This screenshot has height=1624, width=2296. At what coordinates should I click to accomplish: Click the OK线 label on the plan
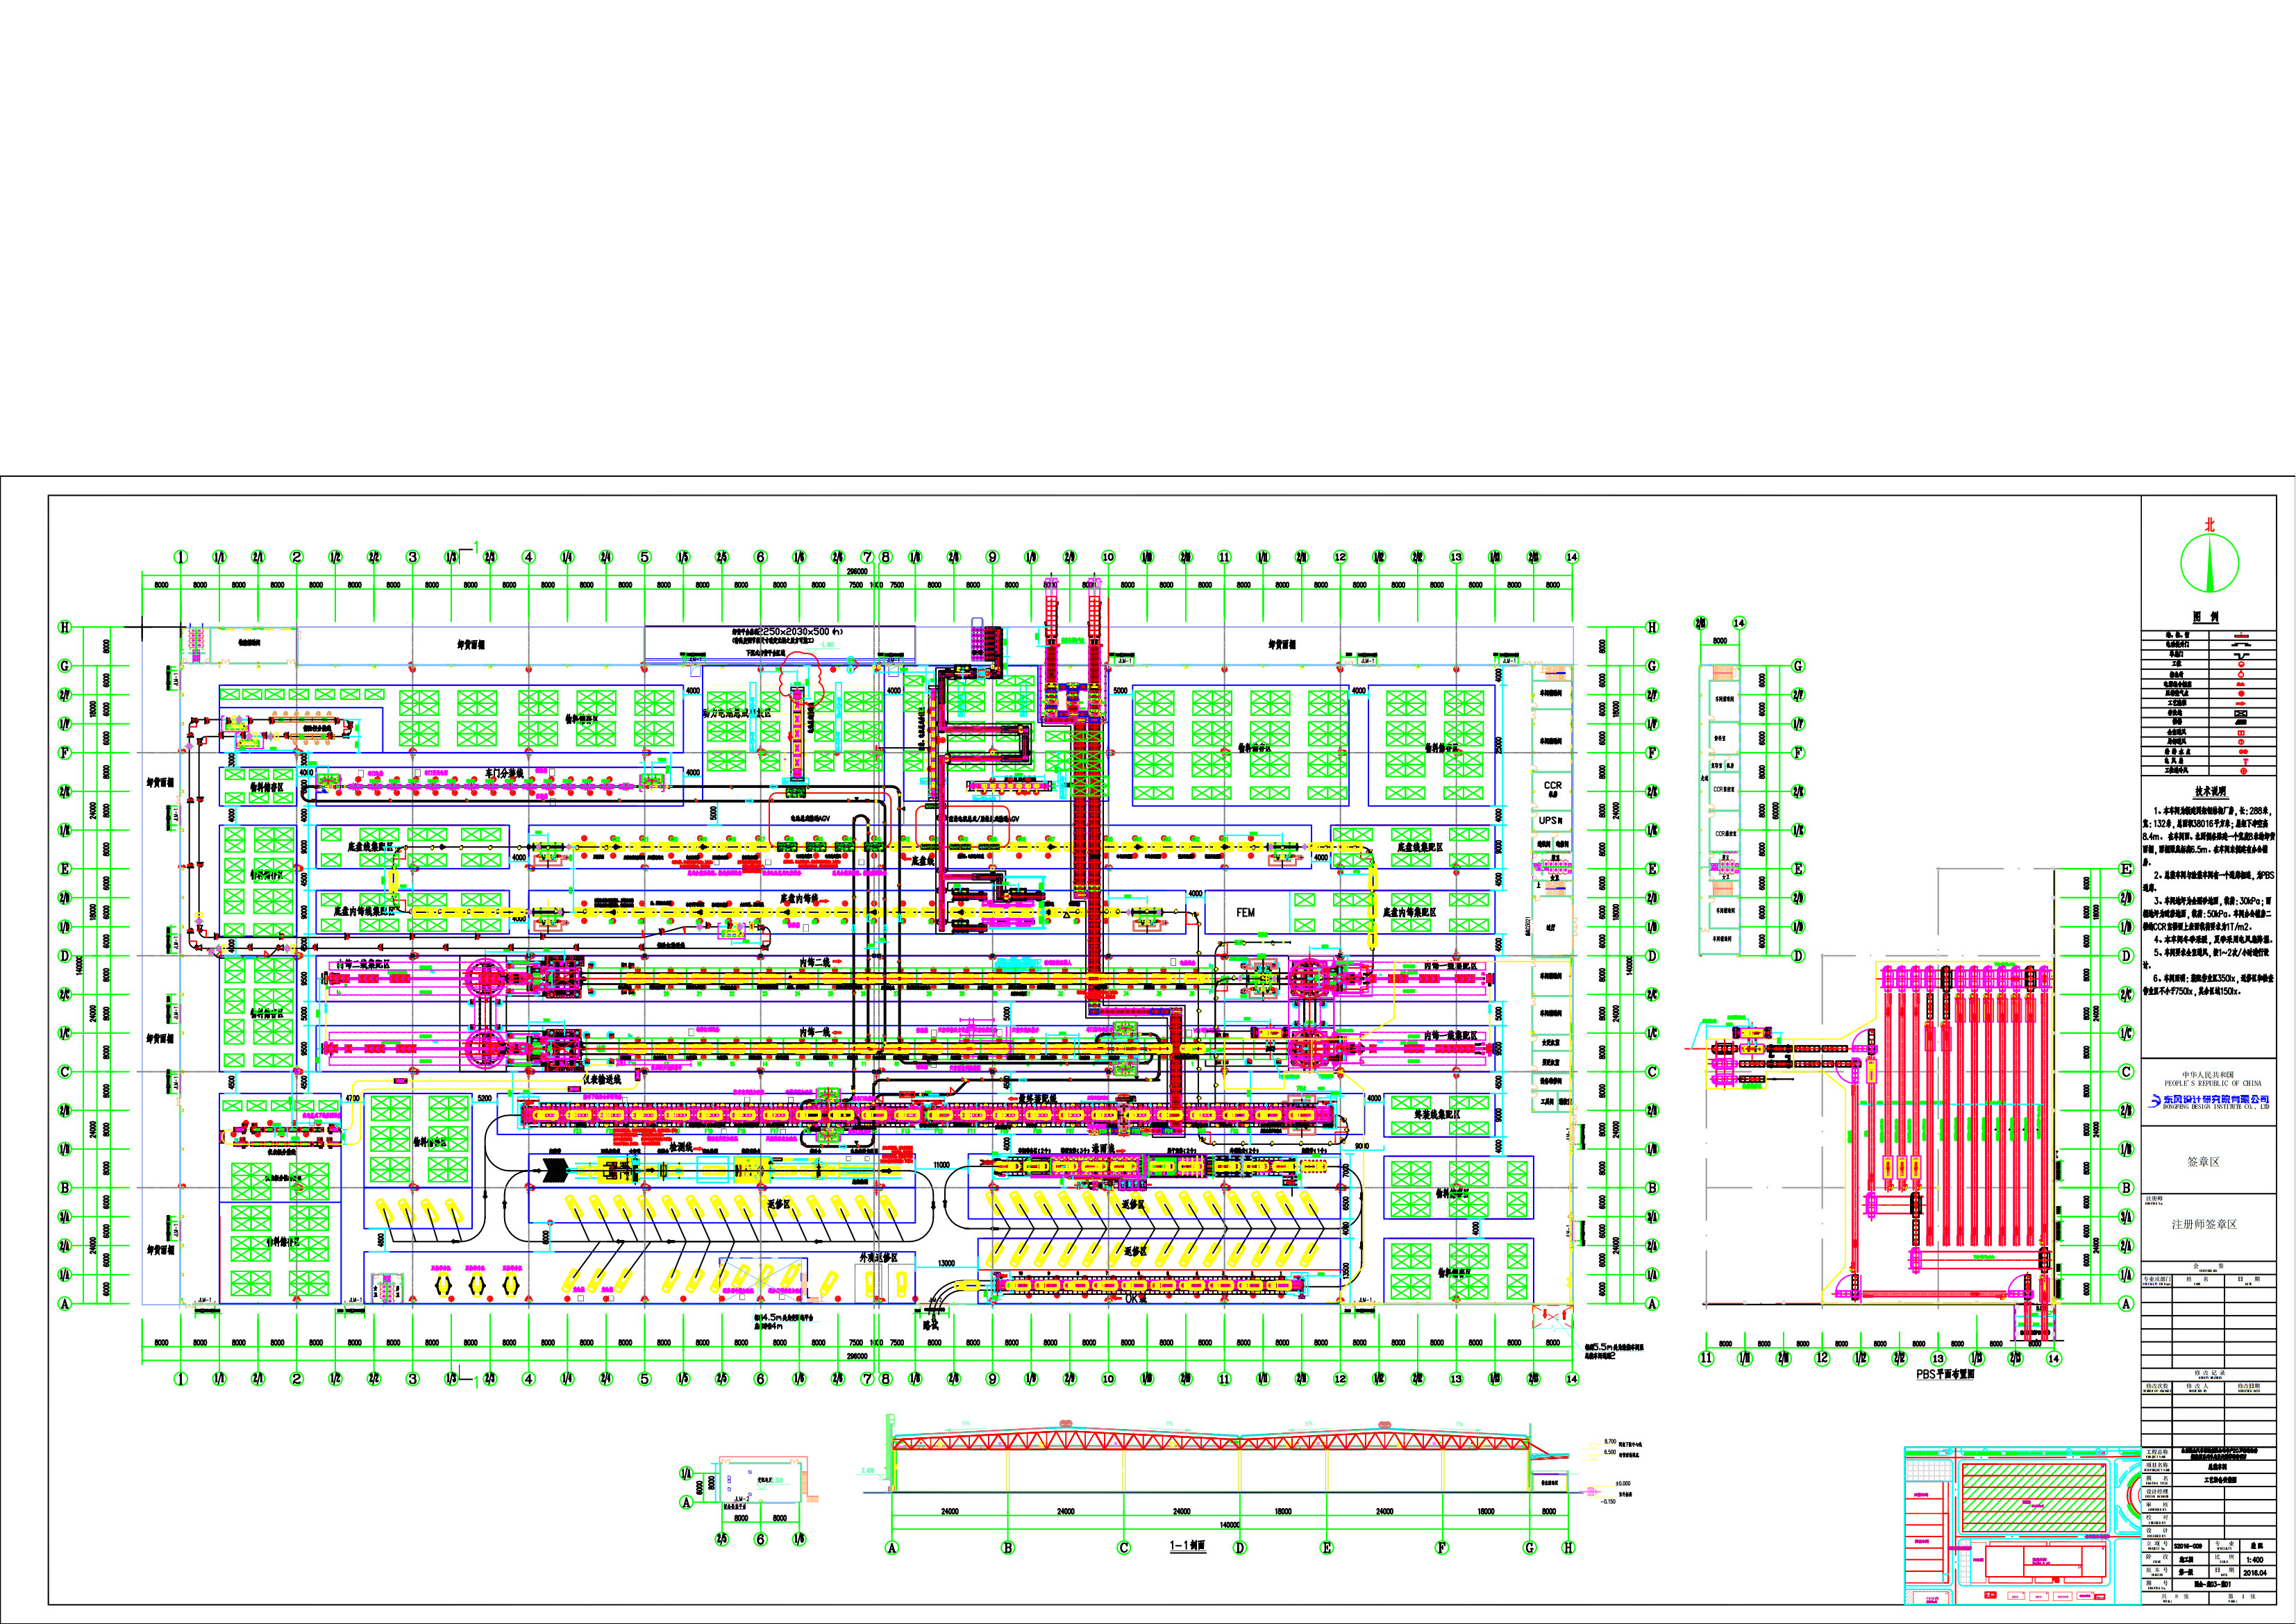[x=1136, y=1299]
